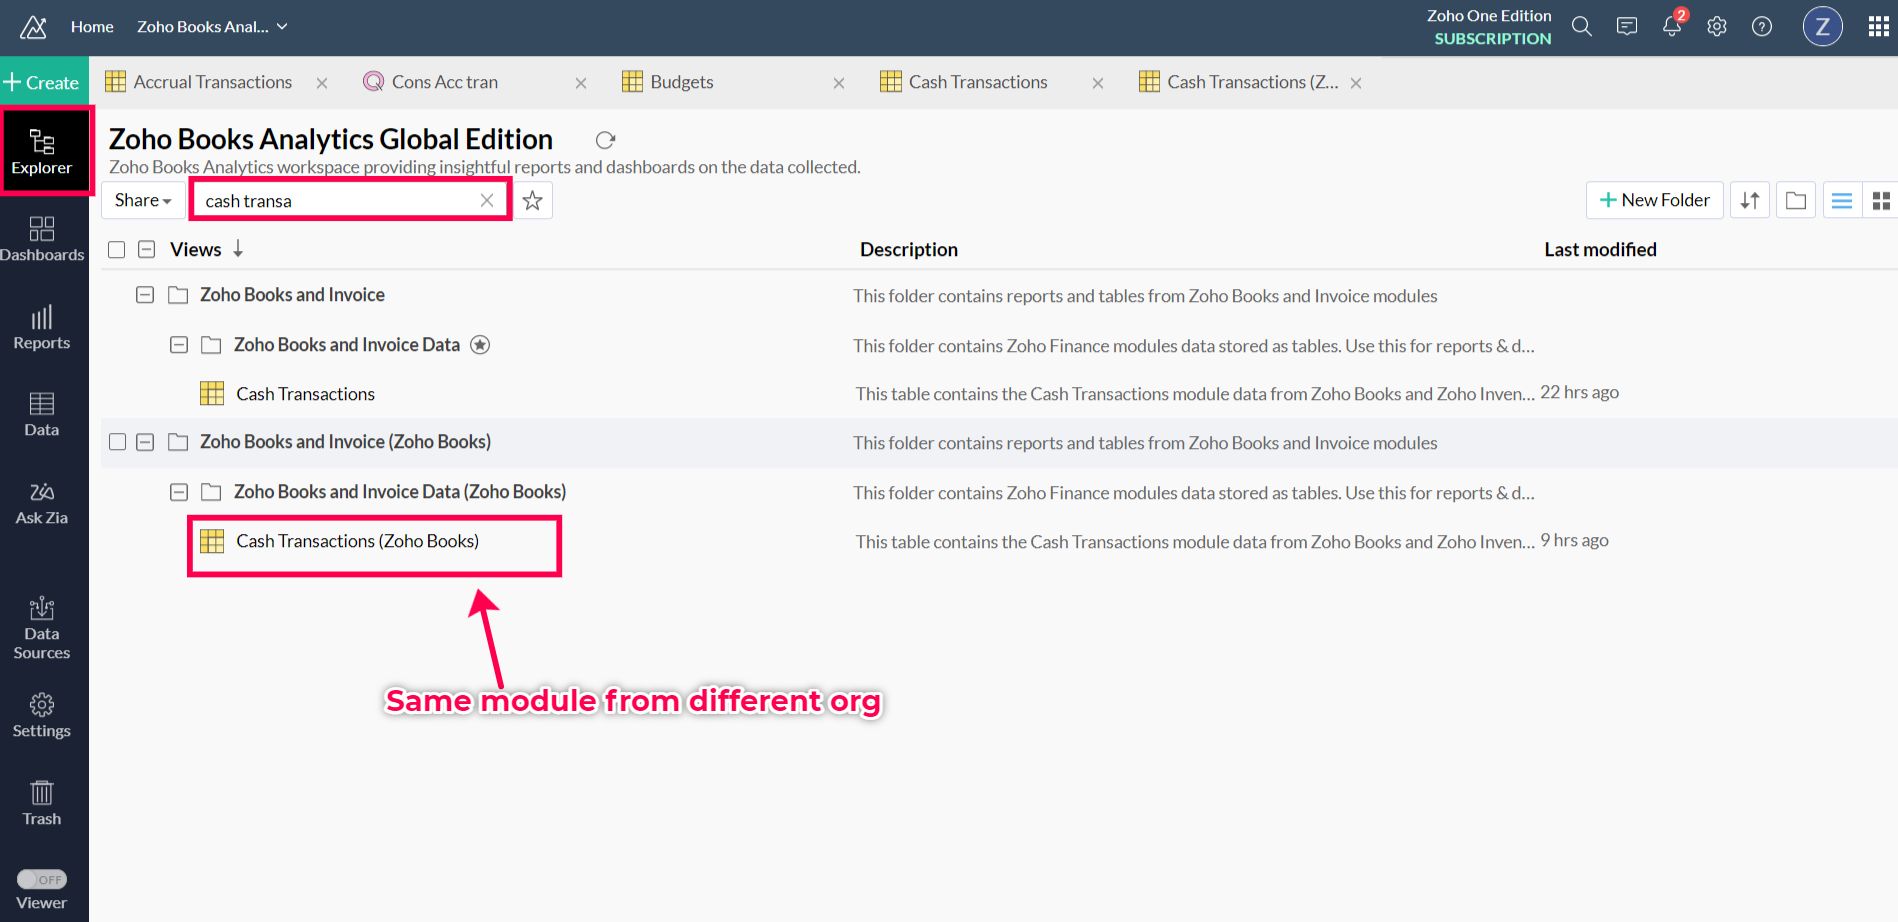Open the notifications bell

point(1672,26)
